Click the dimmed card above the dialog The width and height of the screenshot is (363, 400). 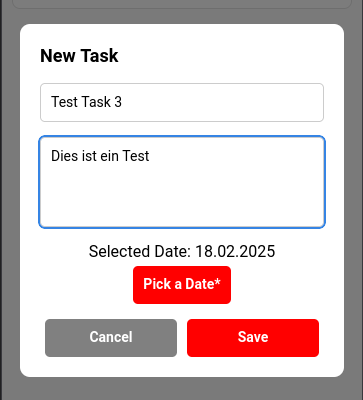[x=182, y=4]
